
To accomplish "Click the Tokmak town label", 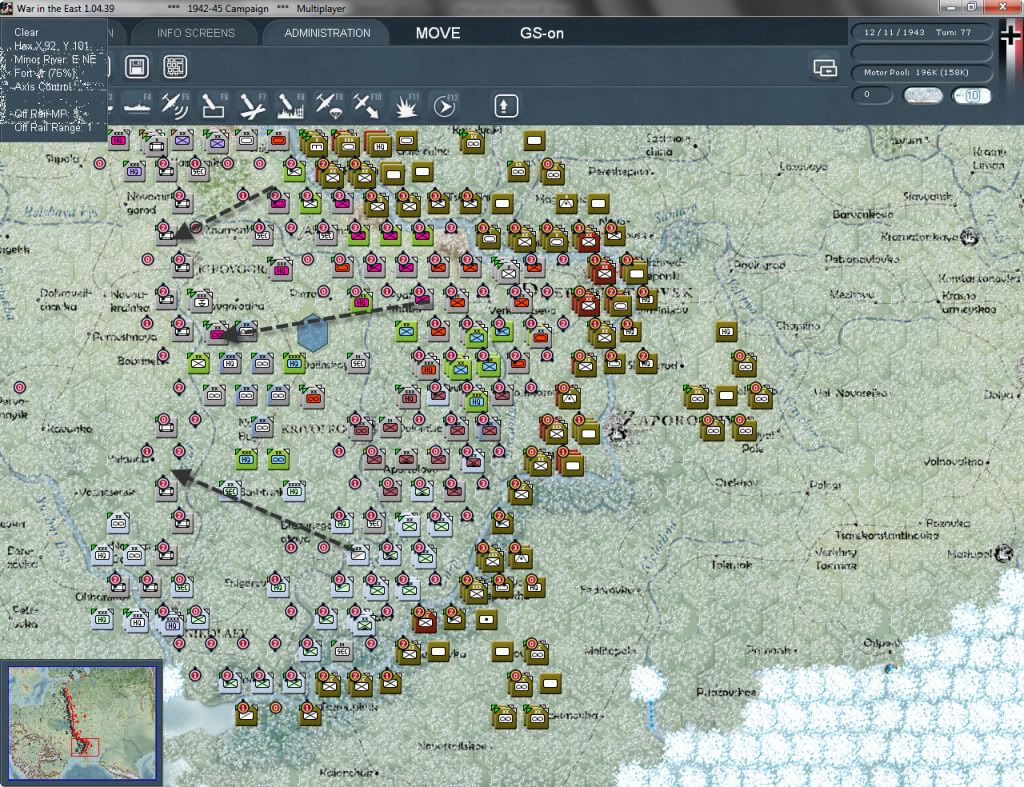I will click(731, 564).
